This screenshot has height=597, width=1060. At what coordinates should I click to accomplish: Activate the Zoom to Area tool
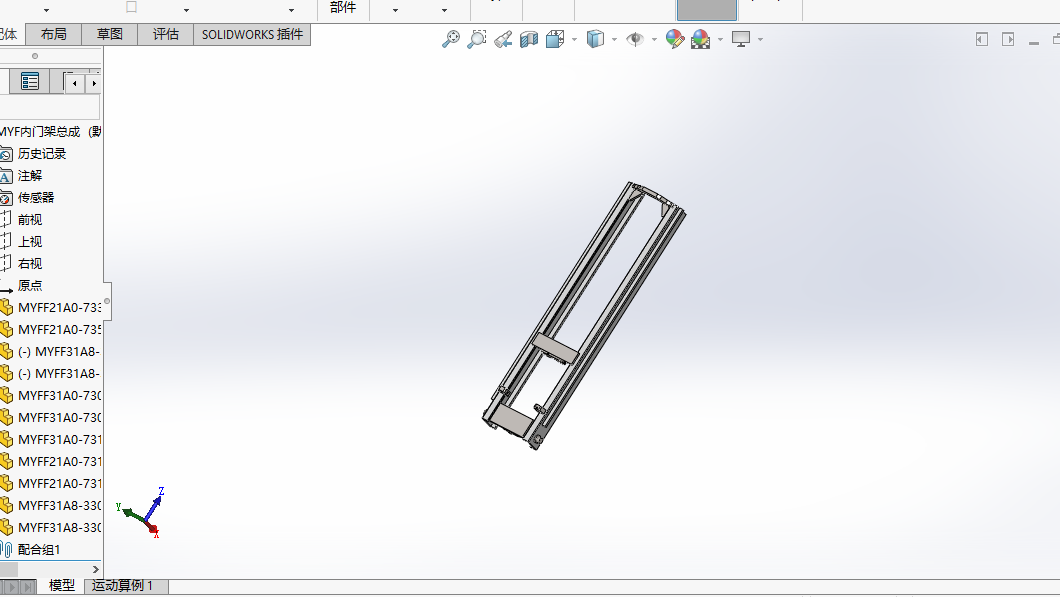tap(477, 39)
